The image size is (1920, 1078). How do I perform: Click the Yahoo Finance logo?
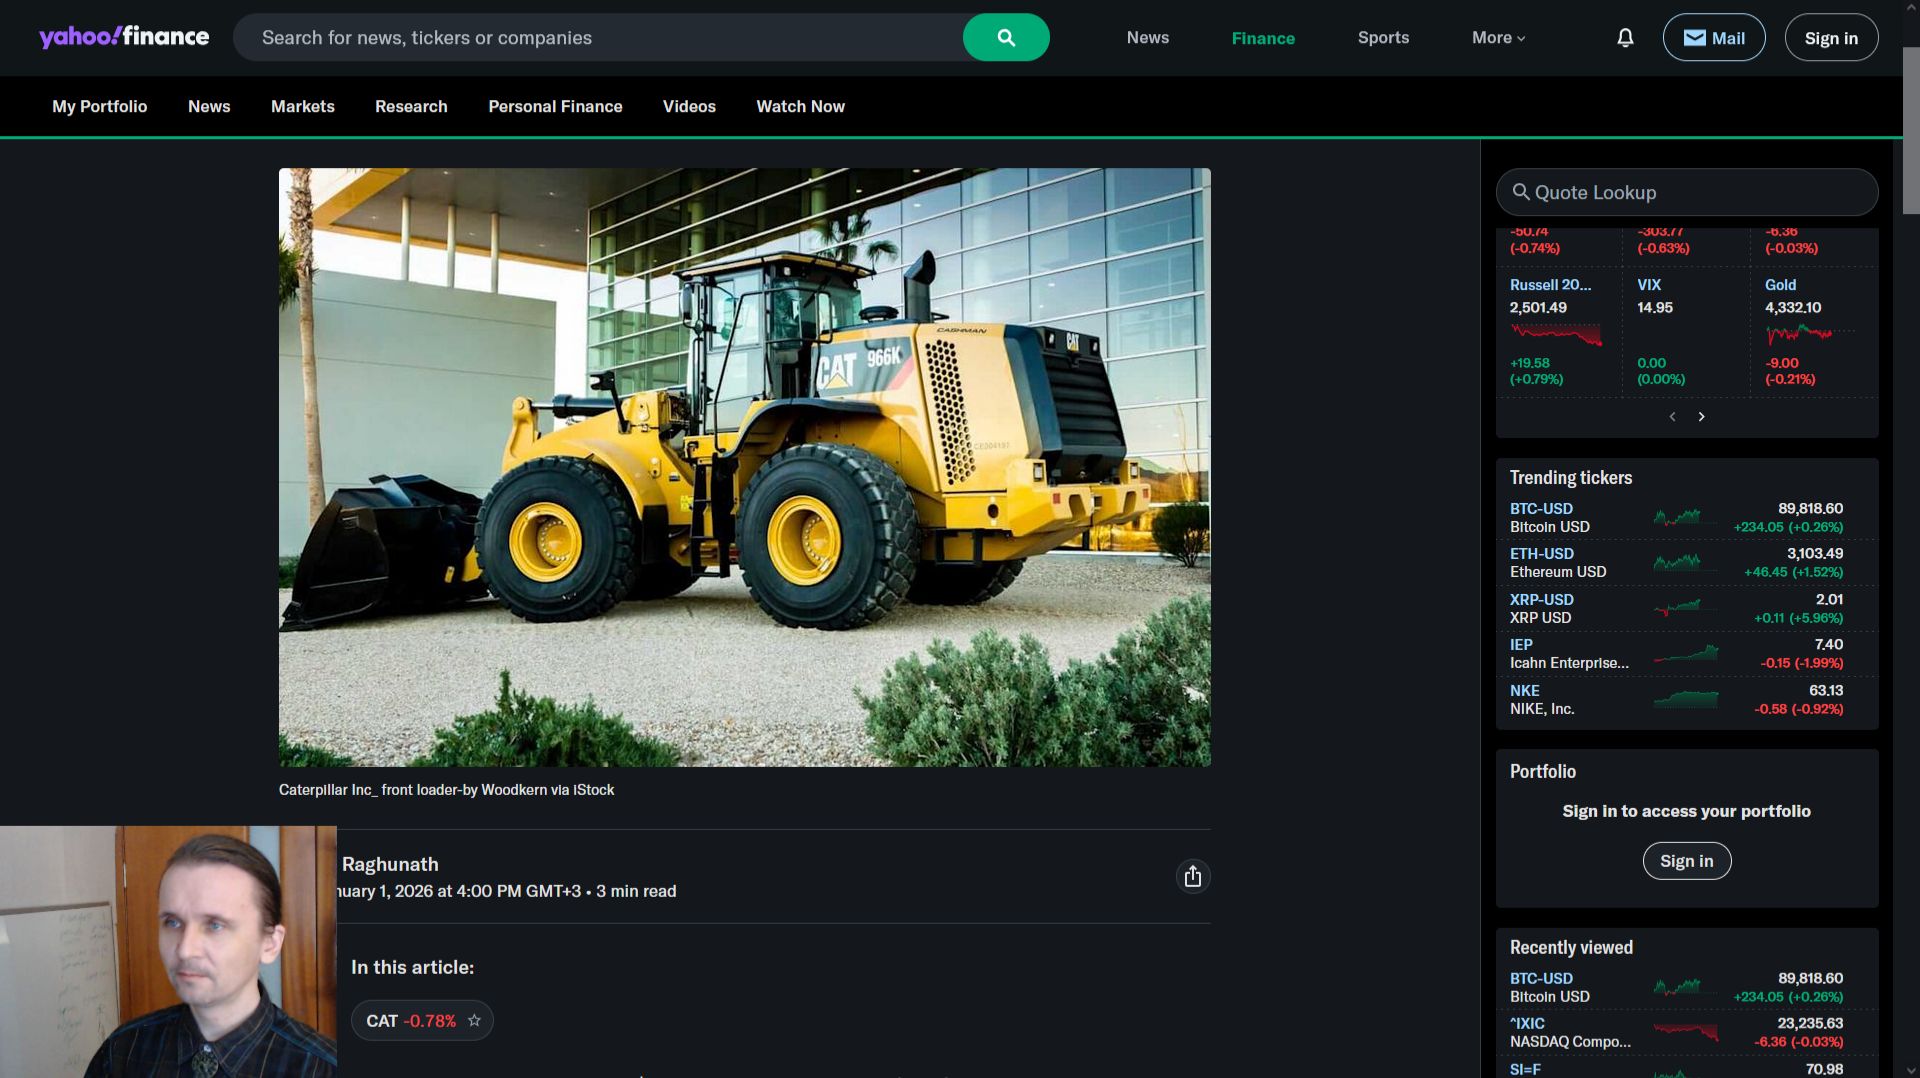pyautogui.click(x=124, y=37)
